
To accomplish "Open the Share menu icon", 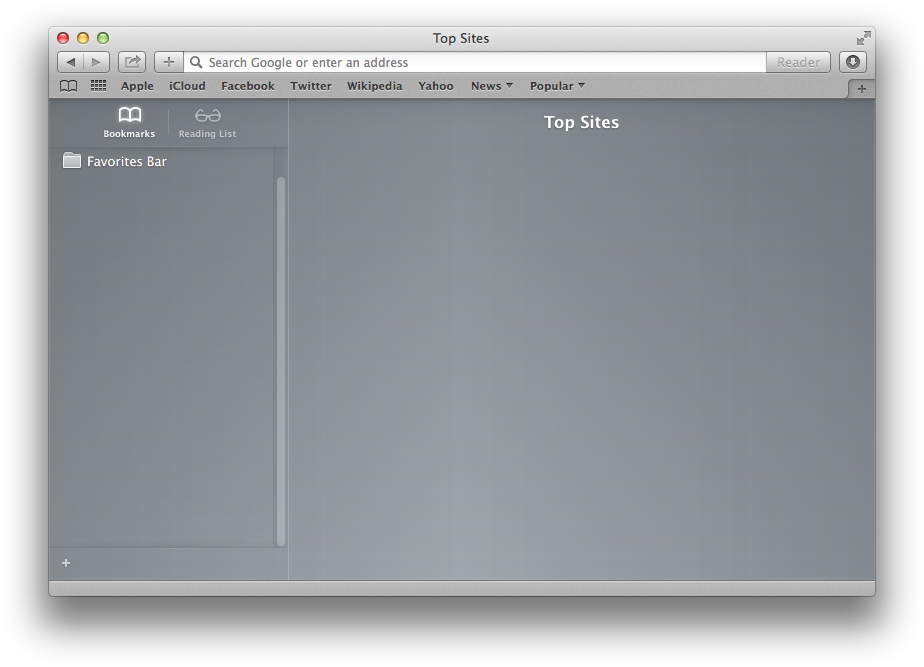I will tap(132, 62).
